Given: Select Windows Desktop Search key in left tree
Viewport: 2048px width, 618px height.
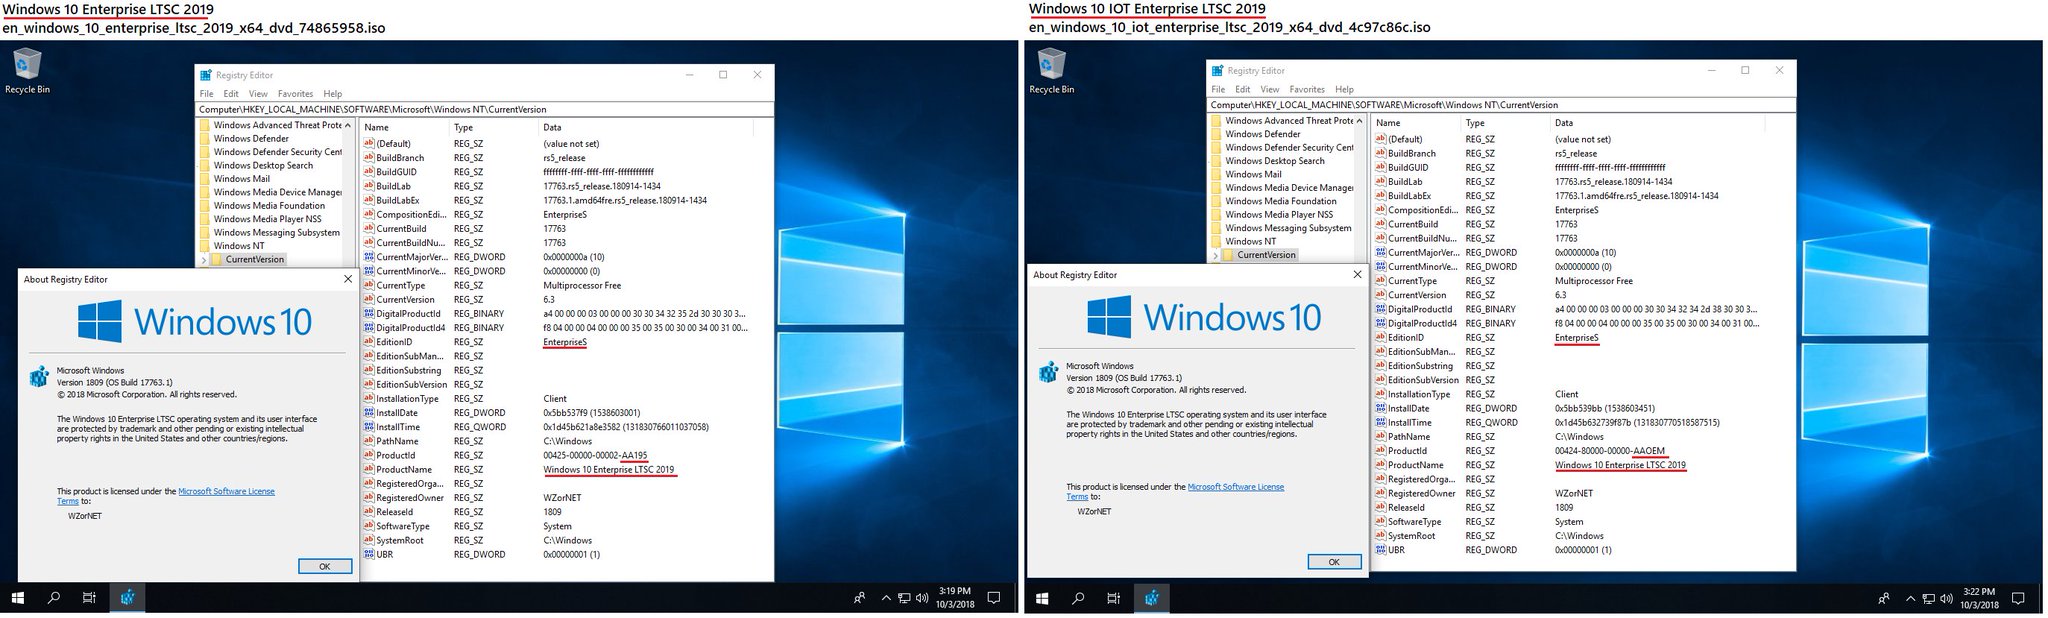Looking at the screenshot, I should coord(263,166).
